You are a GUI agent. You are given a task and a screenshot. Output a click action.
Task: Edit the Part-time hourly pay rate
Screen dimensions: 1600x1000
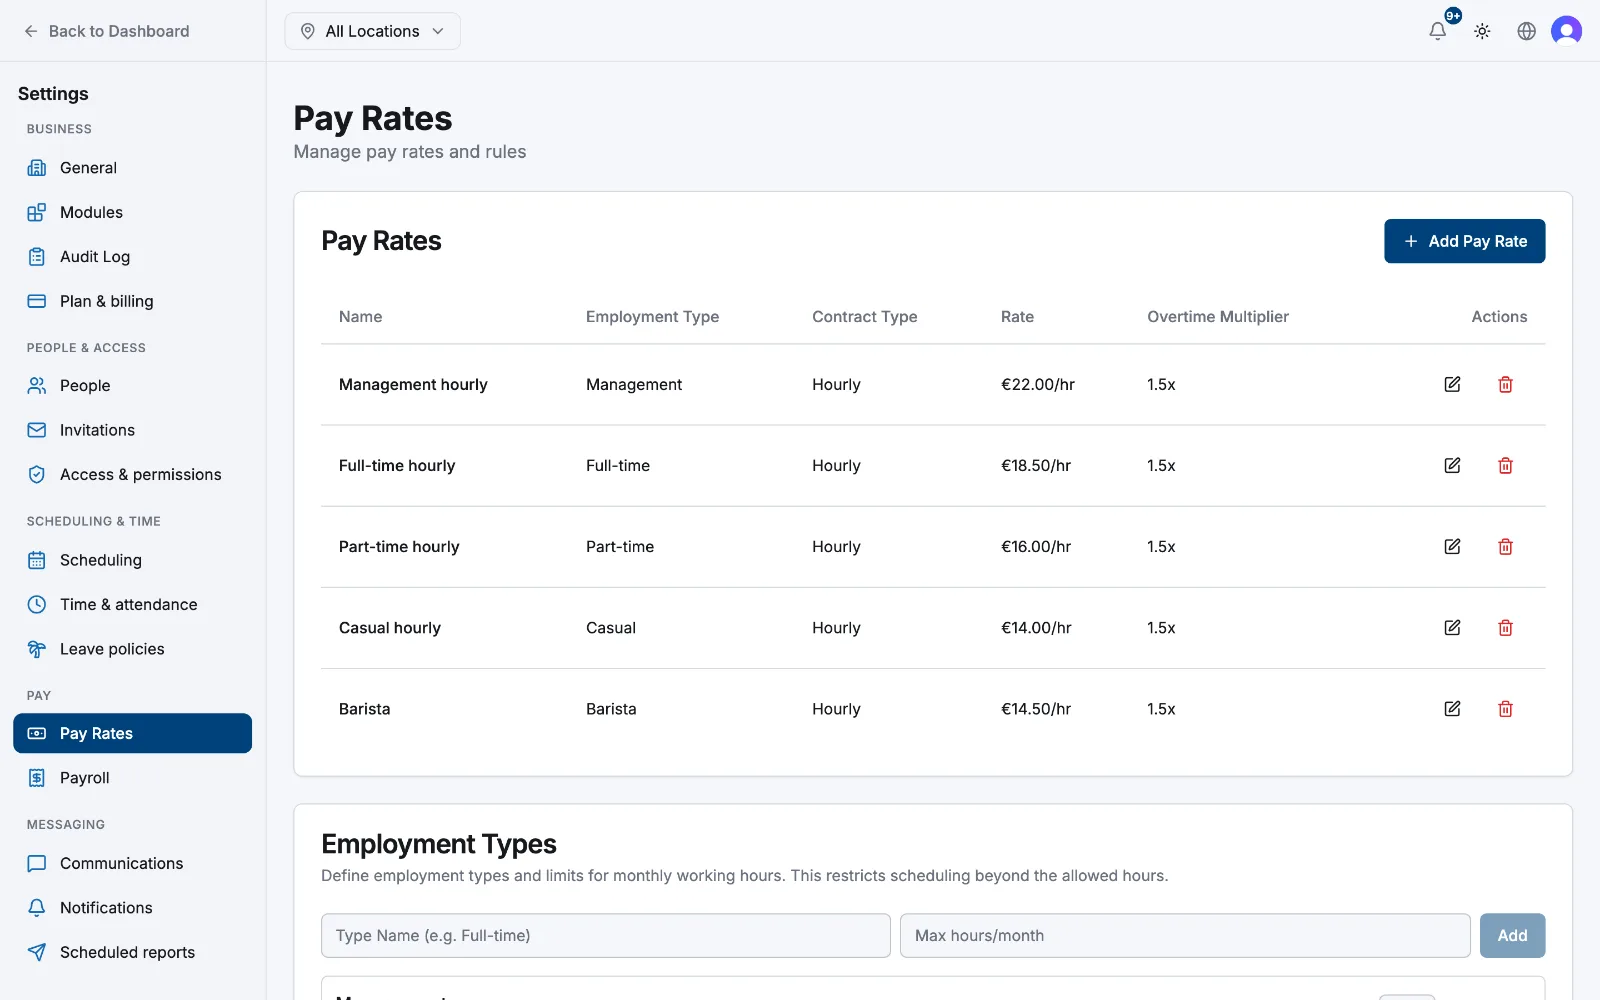point(1452,546)
